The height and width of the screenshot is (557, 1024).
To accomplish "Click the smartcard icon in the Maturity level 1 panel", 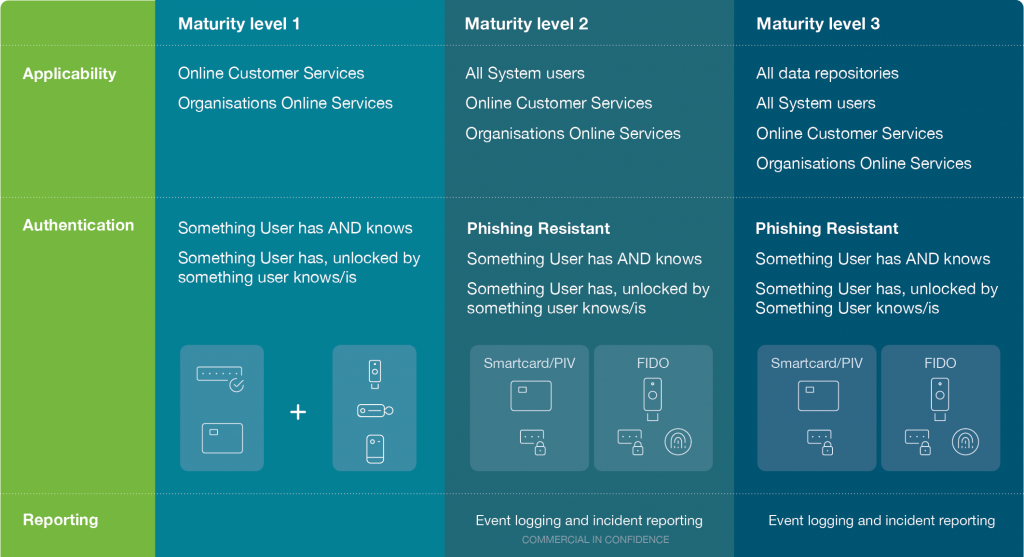I will 221,438.
